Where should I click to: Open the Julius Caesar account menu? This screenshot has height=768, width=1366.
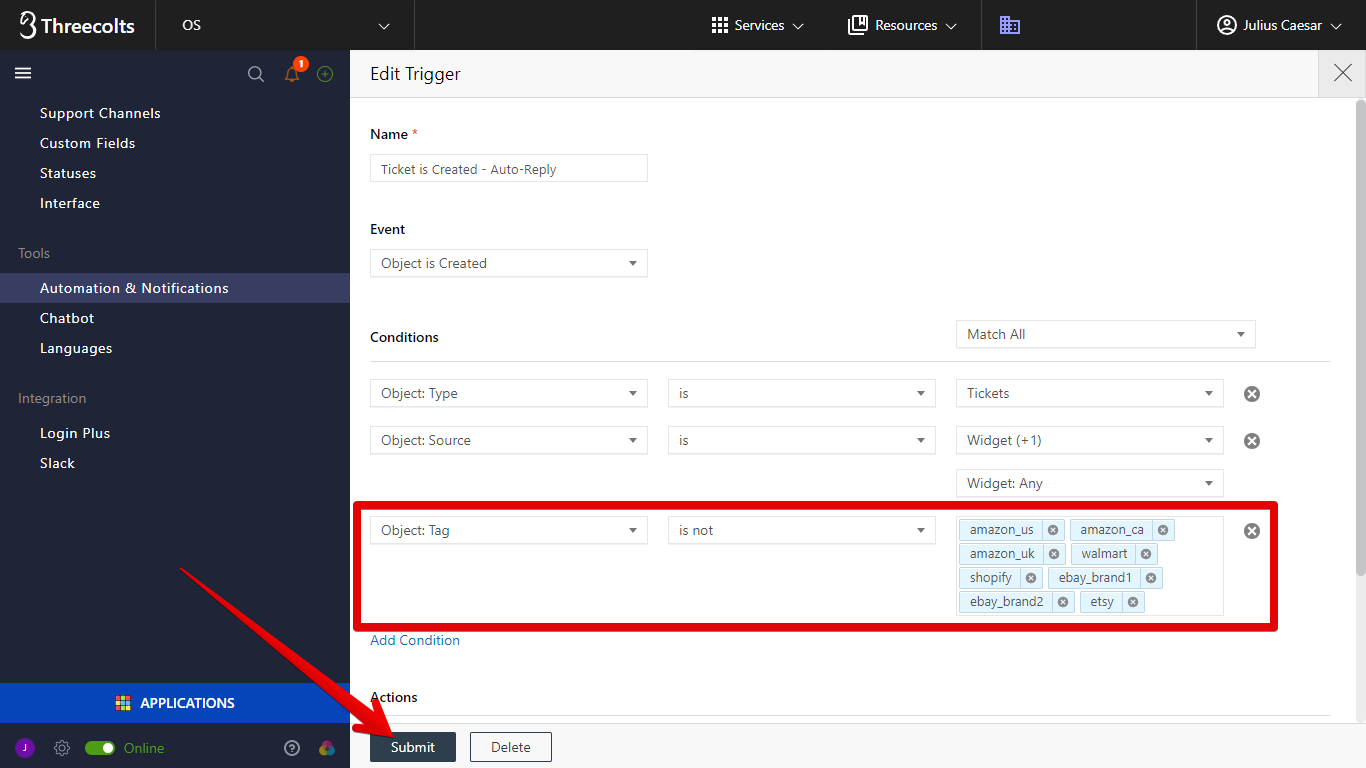1279,25
